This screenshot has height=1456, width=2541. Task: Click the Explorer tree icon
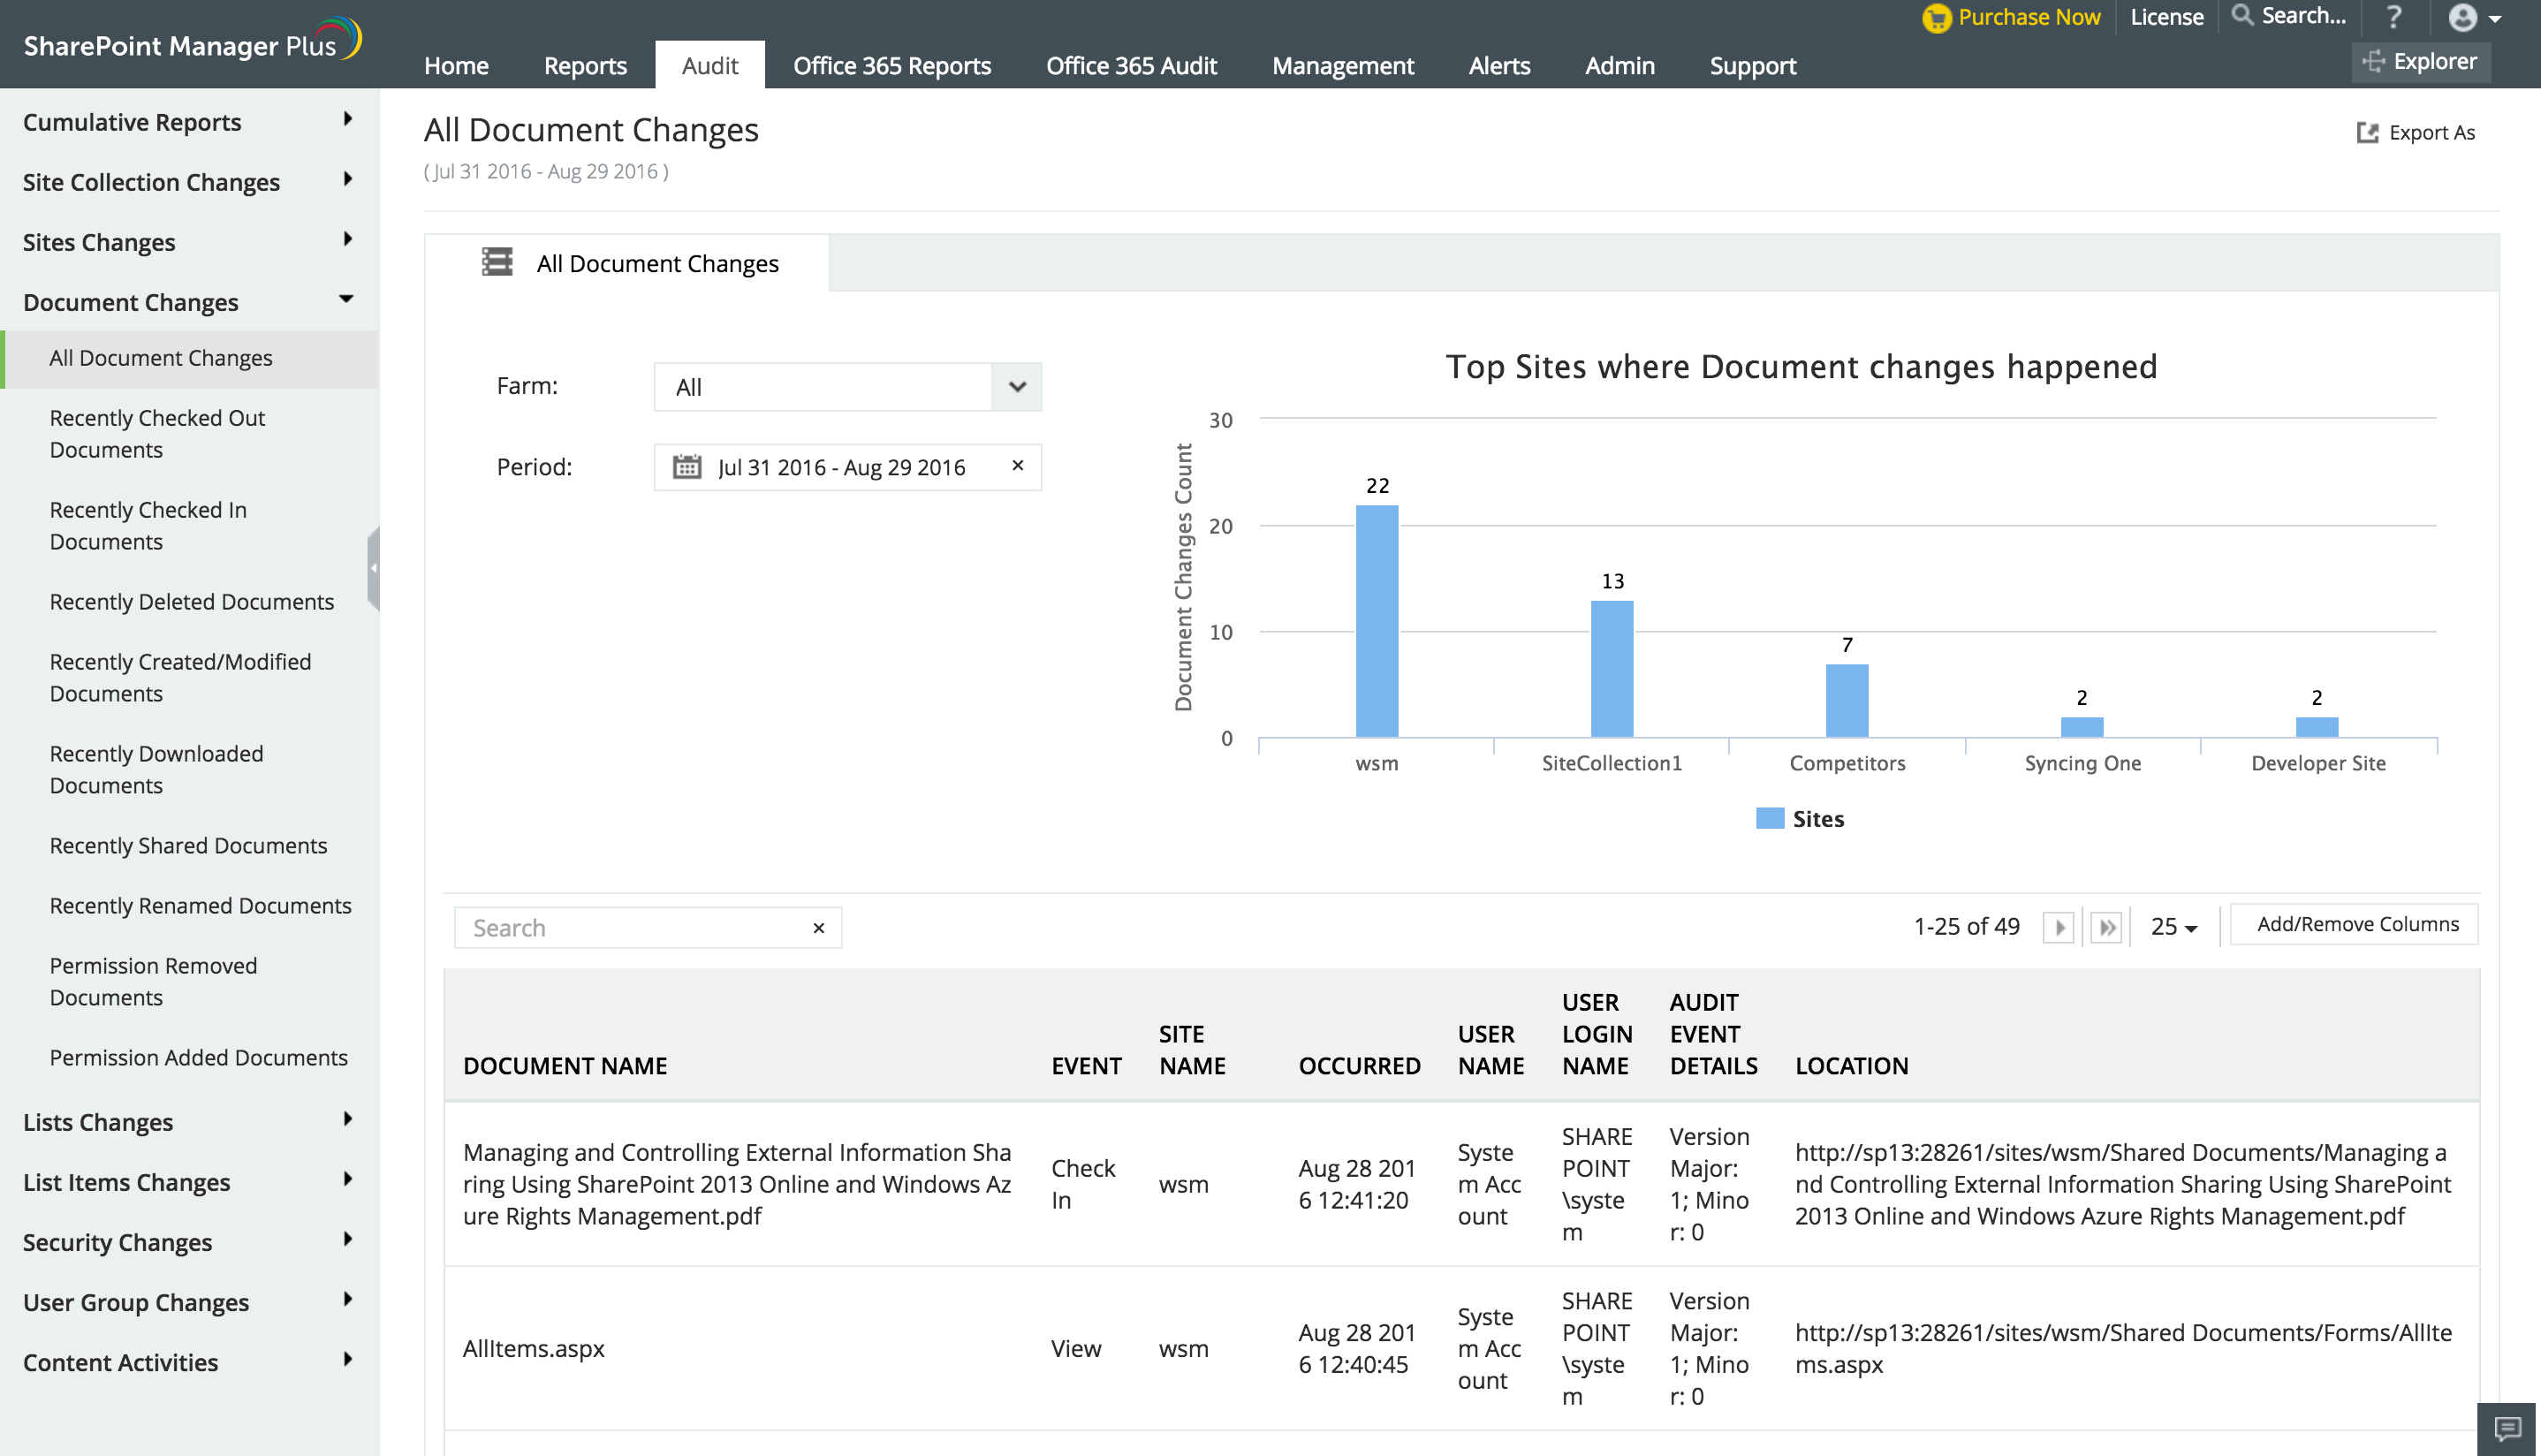[x=2372, y=62]
